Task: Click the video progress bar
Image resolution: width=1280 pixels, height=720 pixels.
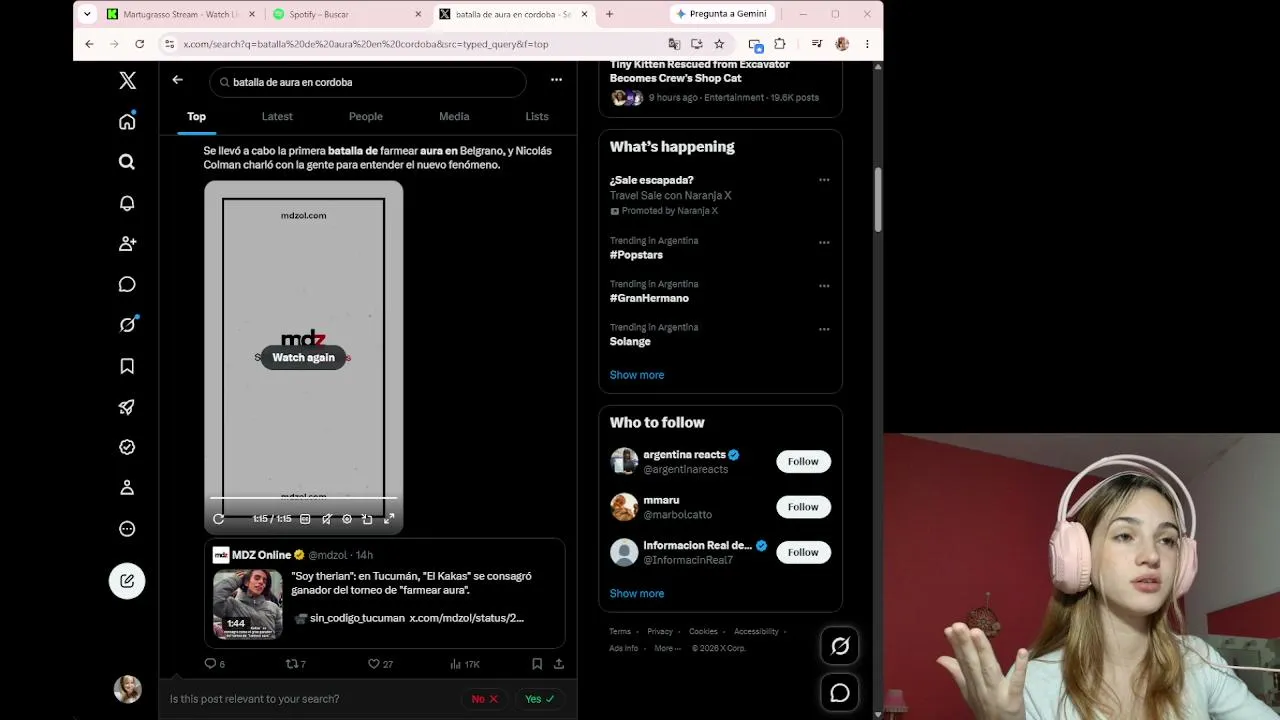Action: (303, 498)
